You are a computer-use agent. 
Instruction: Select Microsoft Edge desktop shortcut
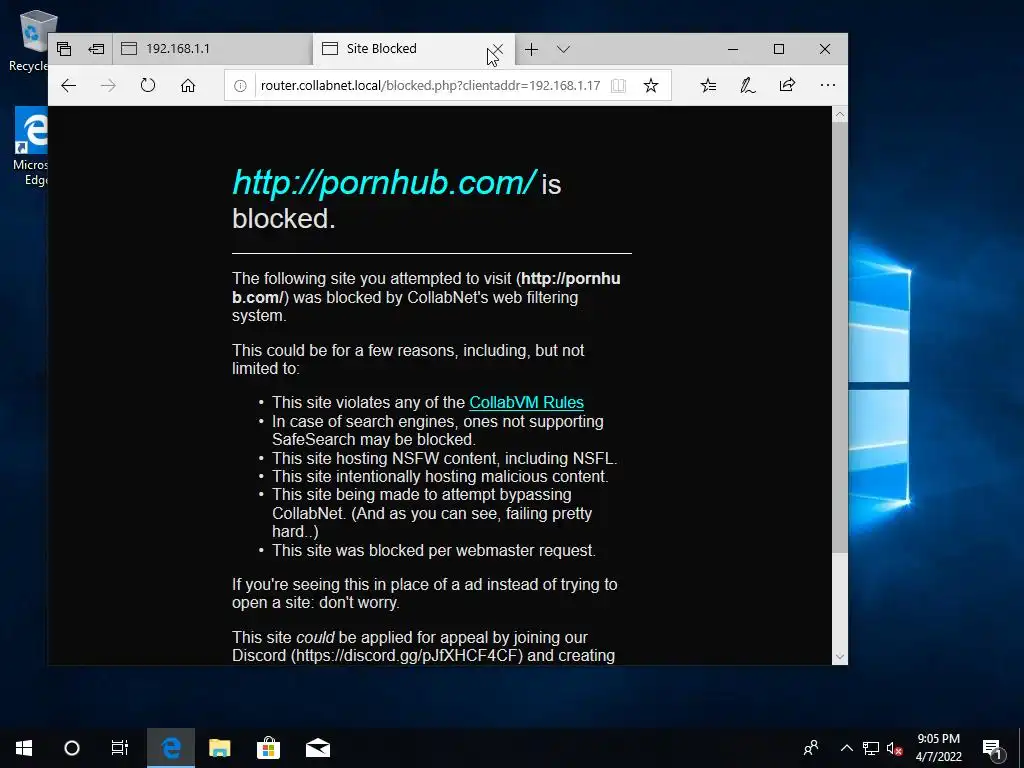30,148
